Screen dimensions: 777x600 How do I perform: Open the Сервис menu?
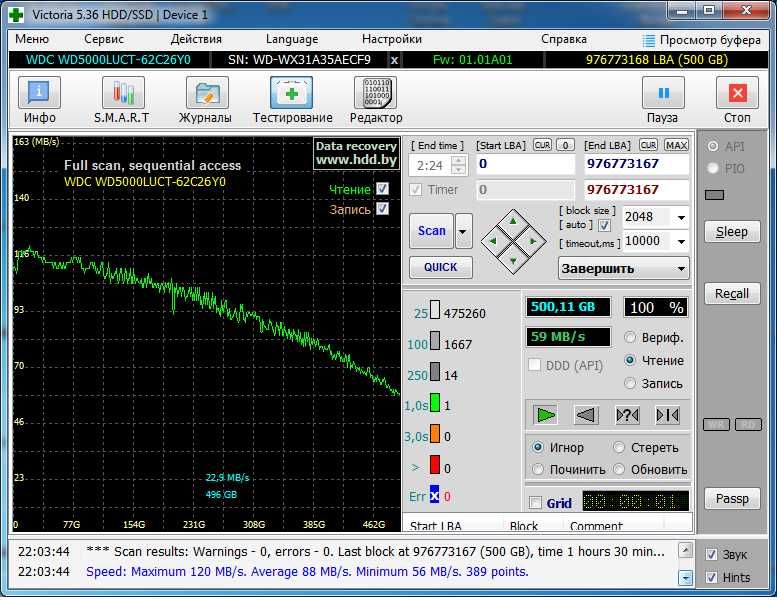[x=104, y=39]
